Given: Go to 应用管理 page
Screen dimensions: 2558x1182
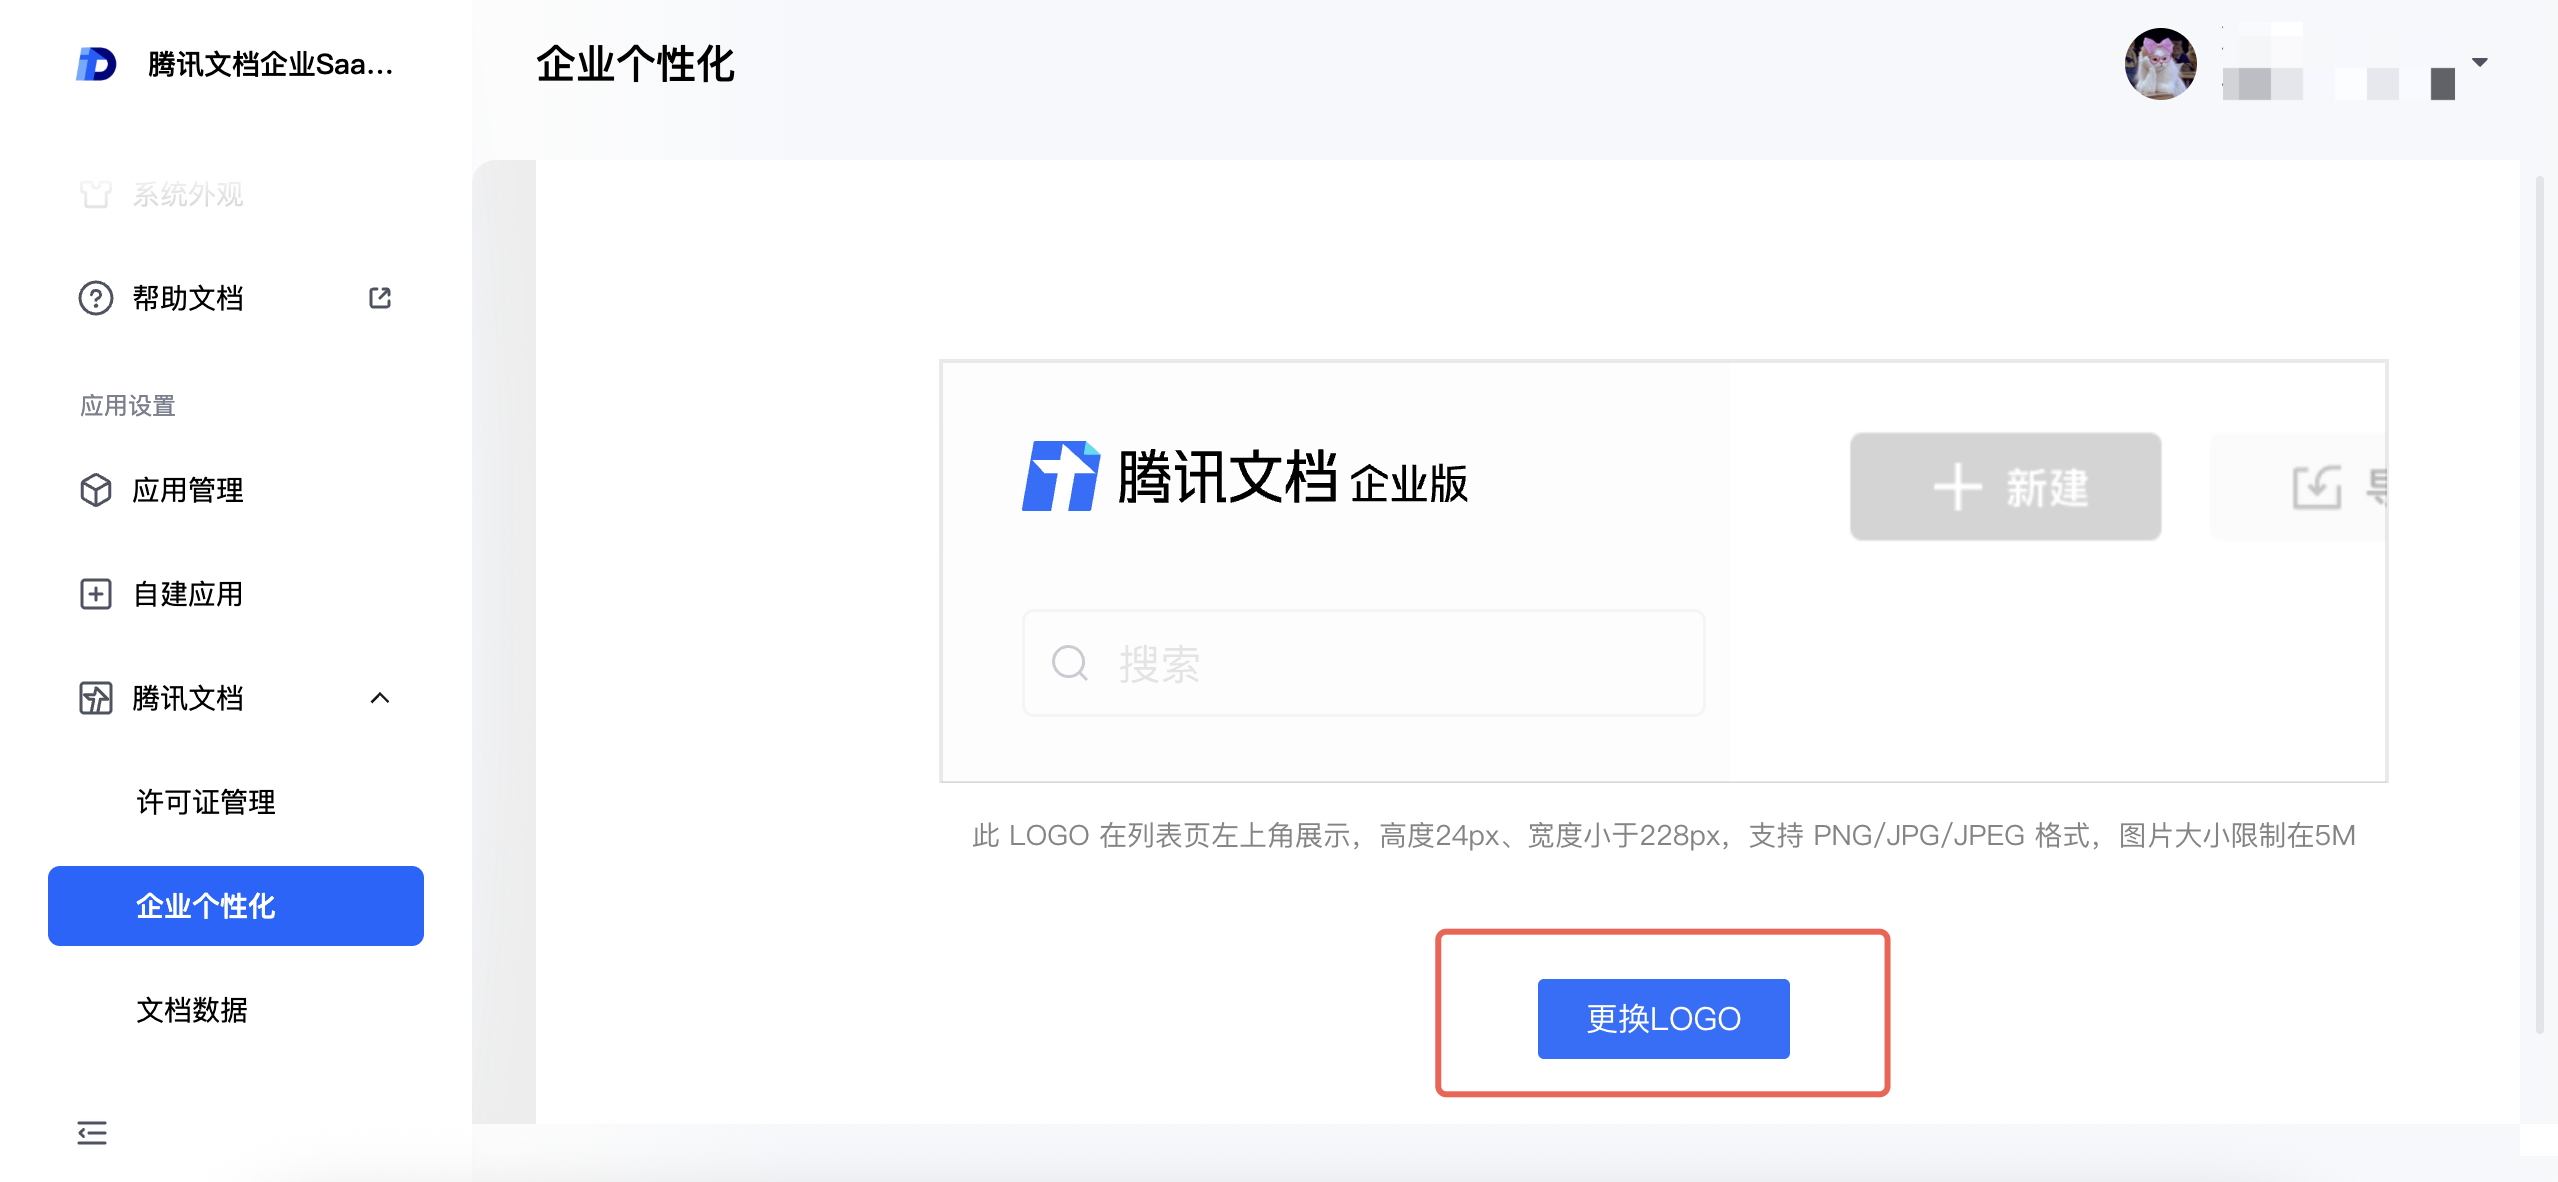Looking at the screenshot, I should [188, 490].
